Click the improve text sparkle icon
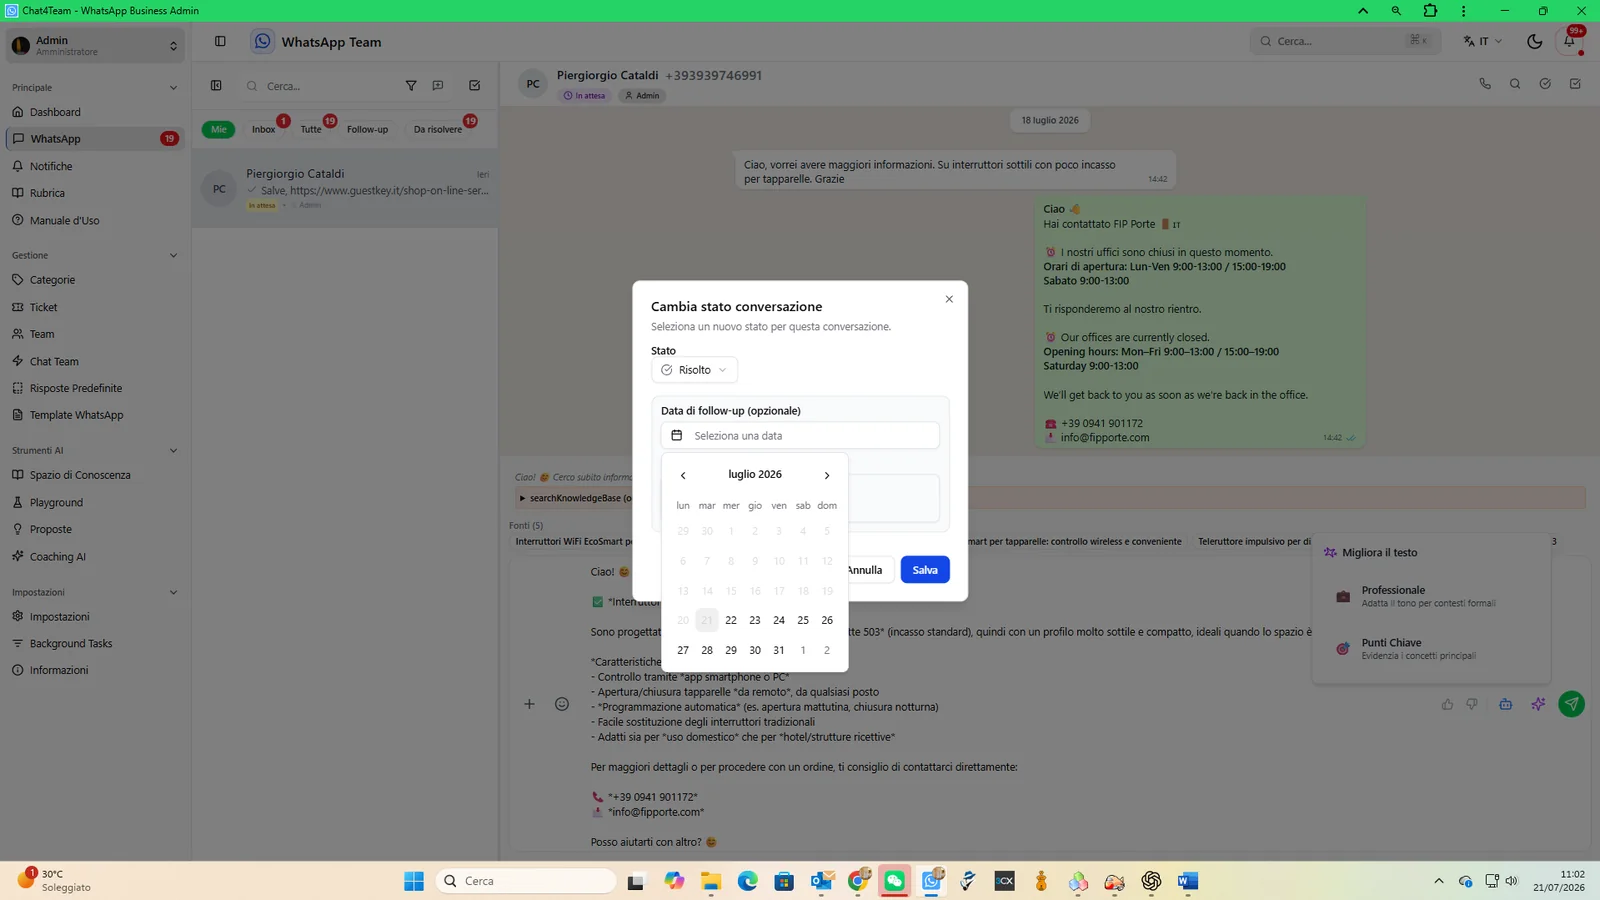This screenshot has width=1600, height=900. coord(1538,704)
